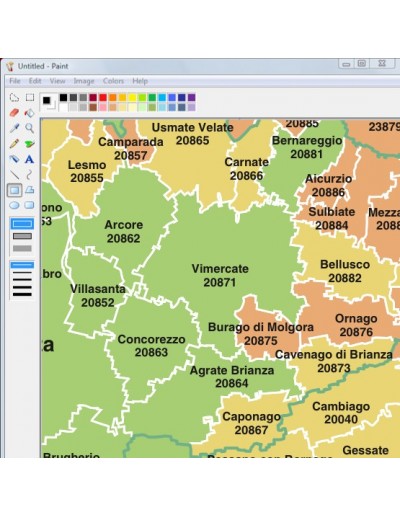Select the Magnifier tool
Image resolution: width=400 pixels, height=517 pixels.
point(30,128)
